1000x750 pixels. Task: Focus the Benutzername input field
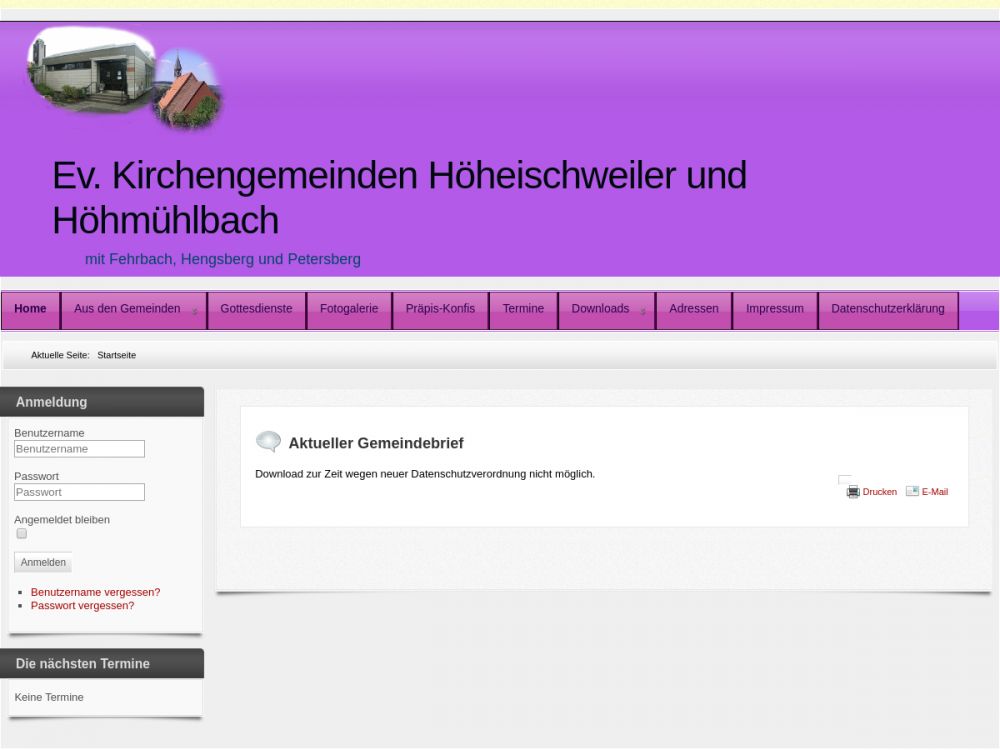click(x=79, y=449)
